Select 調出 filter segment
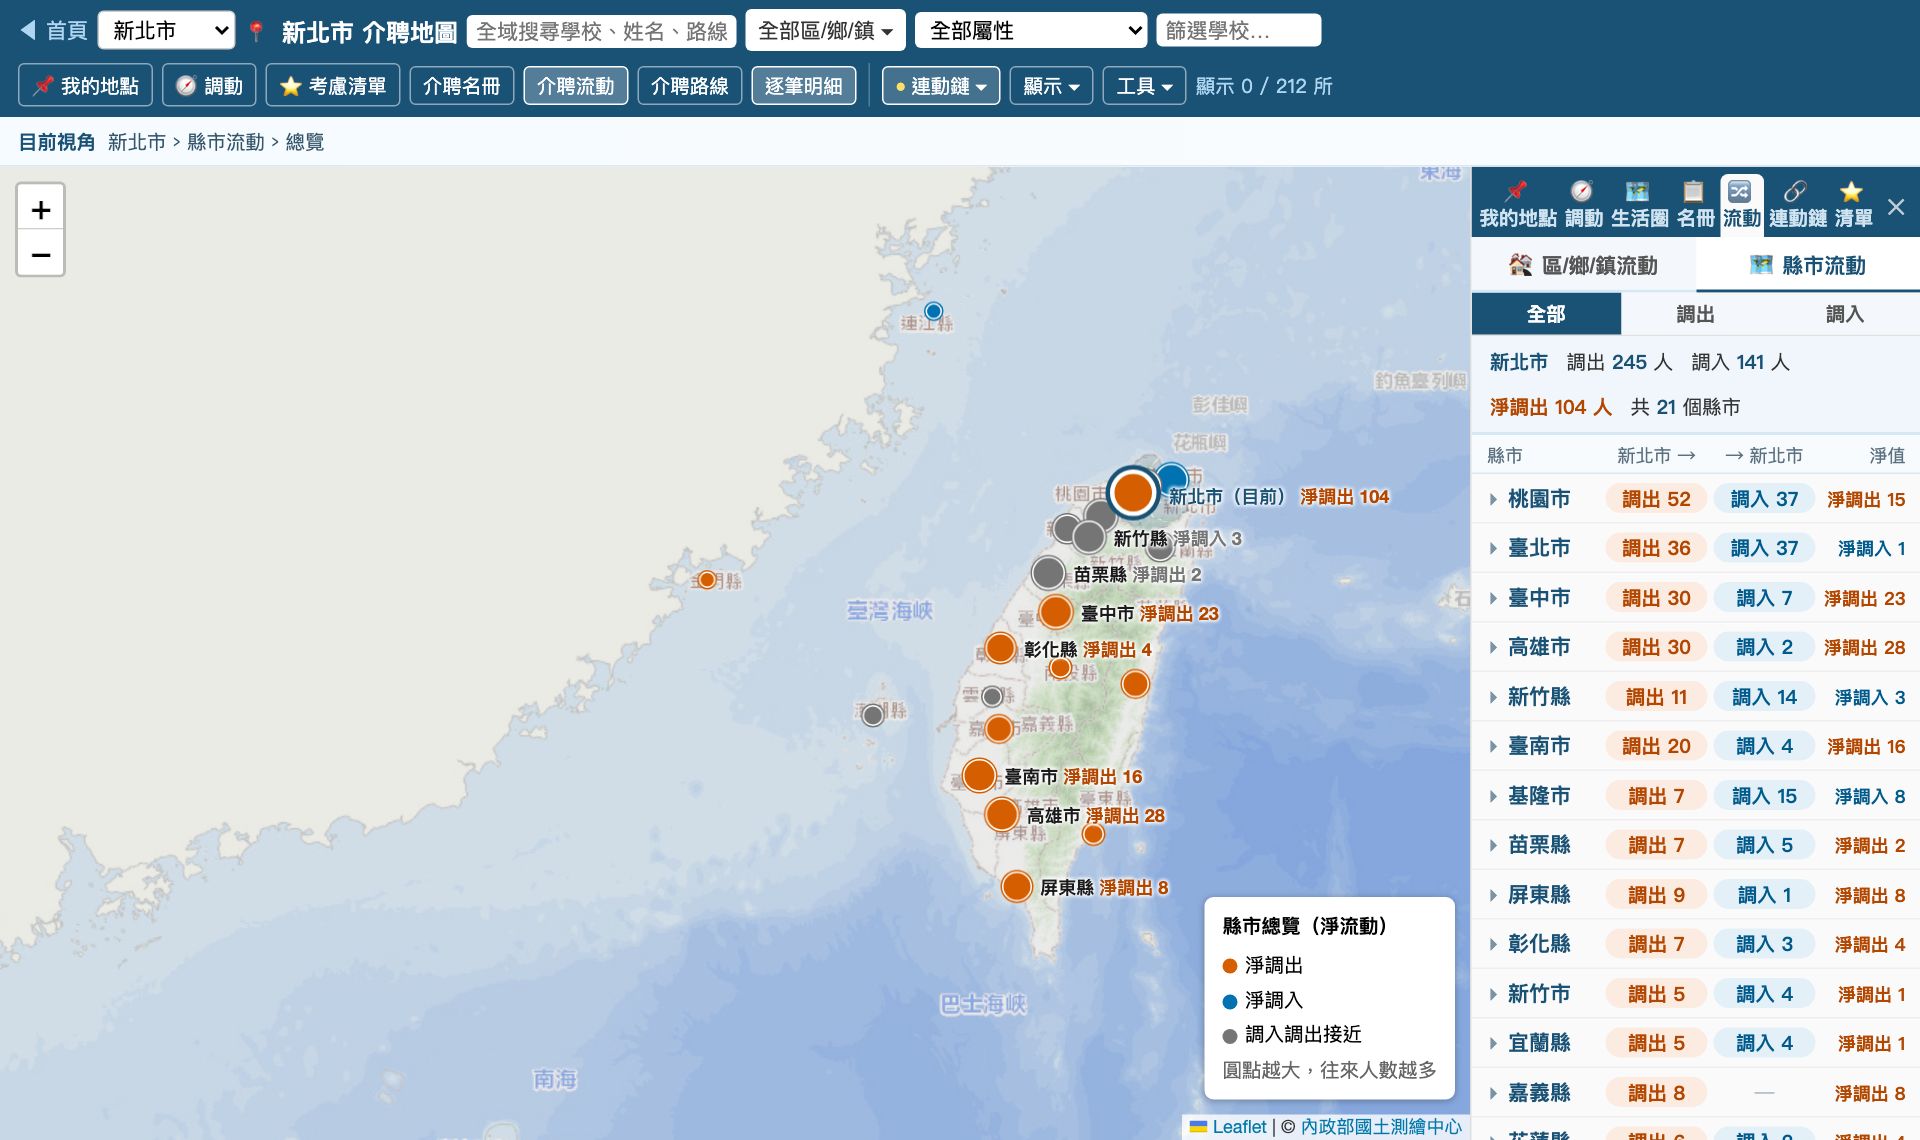This screenshot has height=1140, width=1920. pos(1695,314)
